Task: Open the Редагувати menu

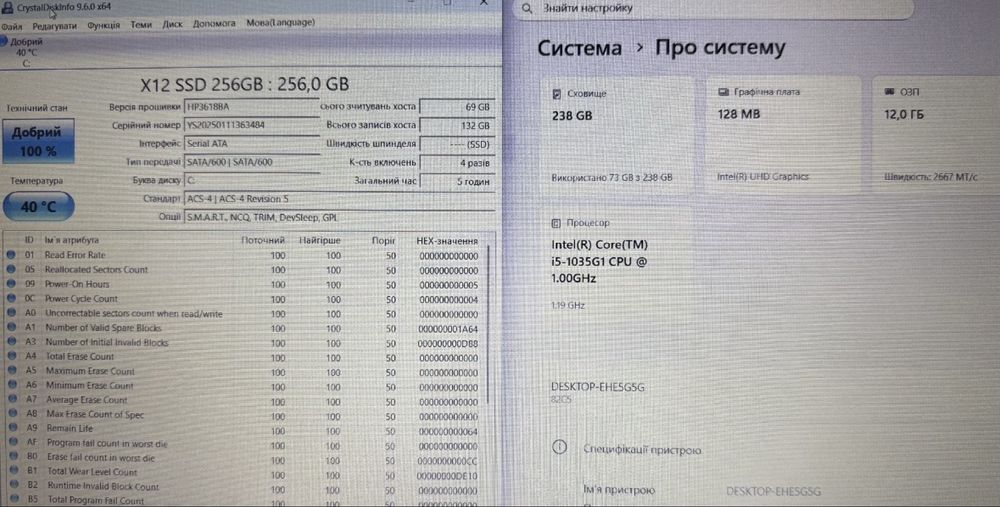Action: point(54,26)
